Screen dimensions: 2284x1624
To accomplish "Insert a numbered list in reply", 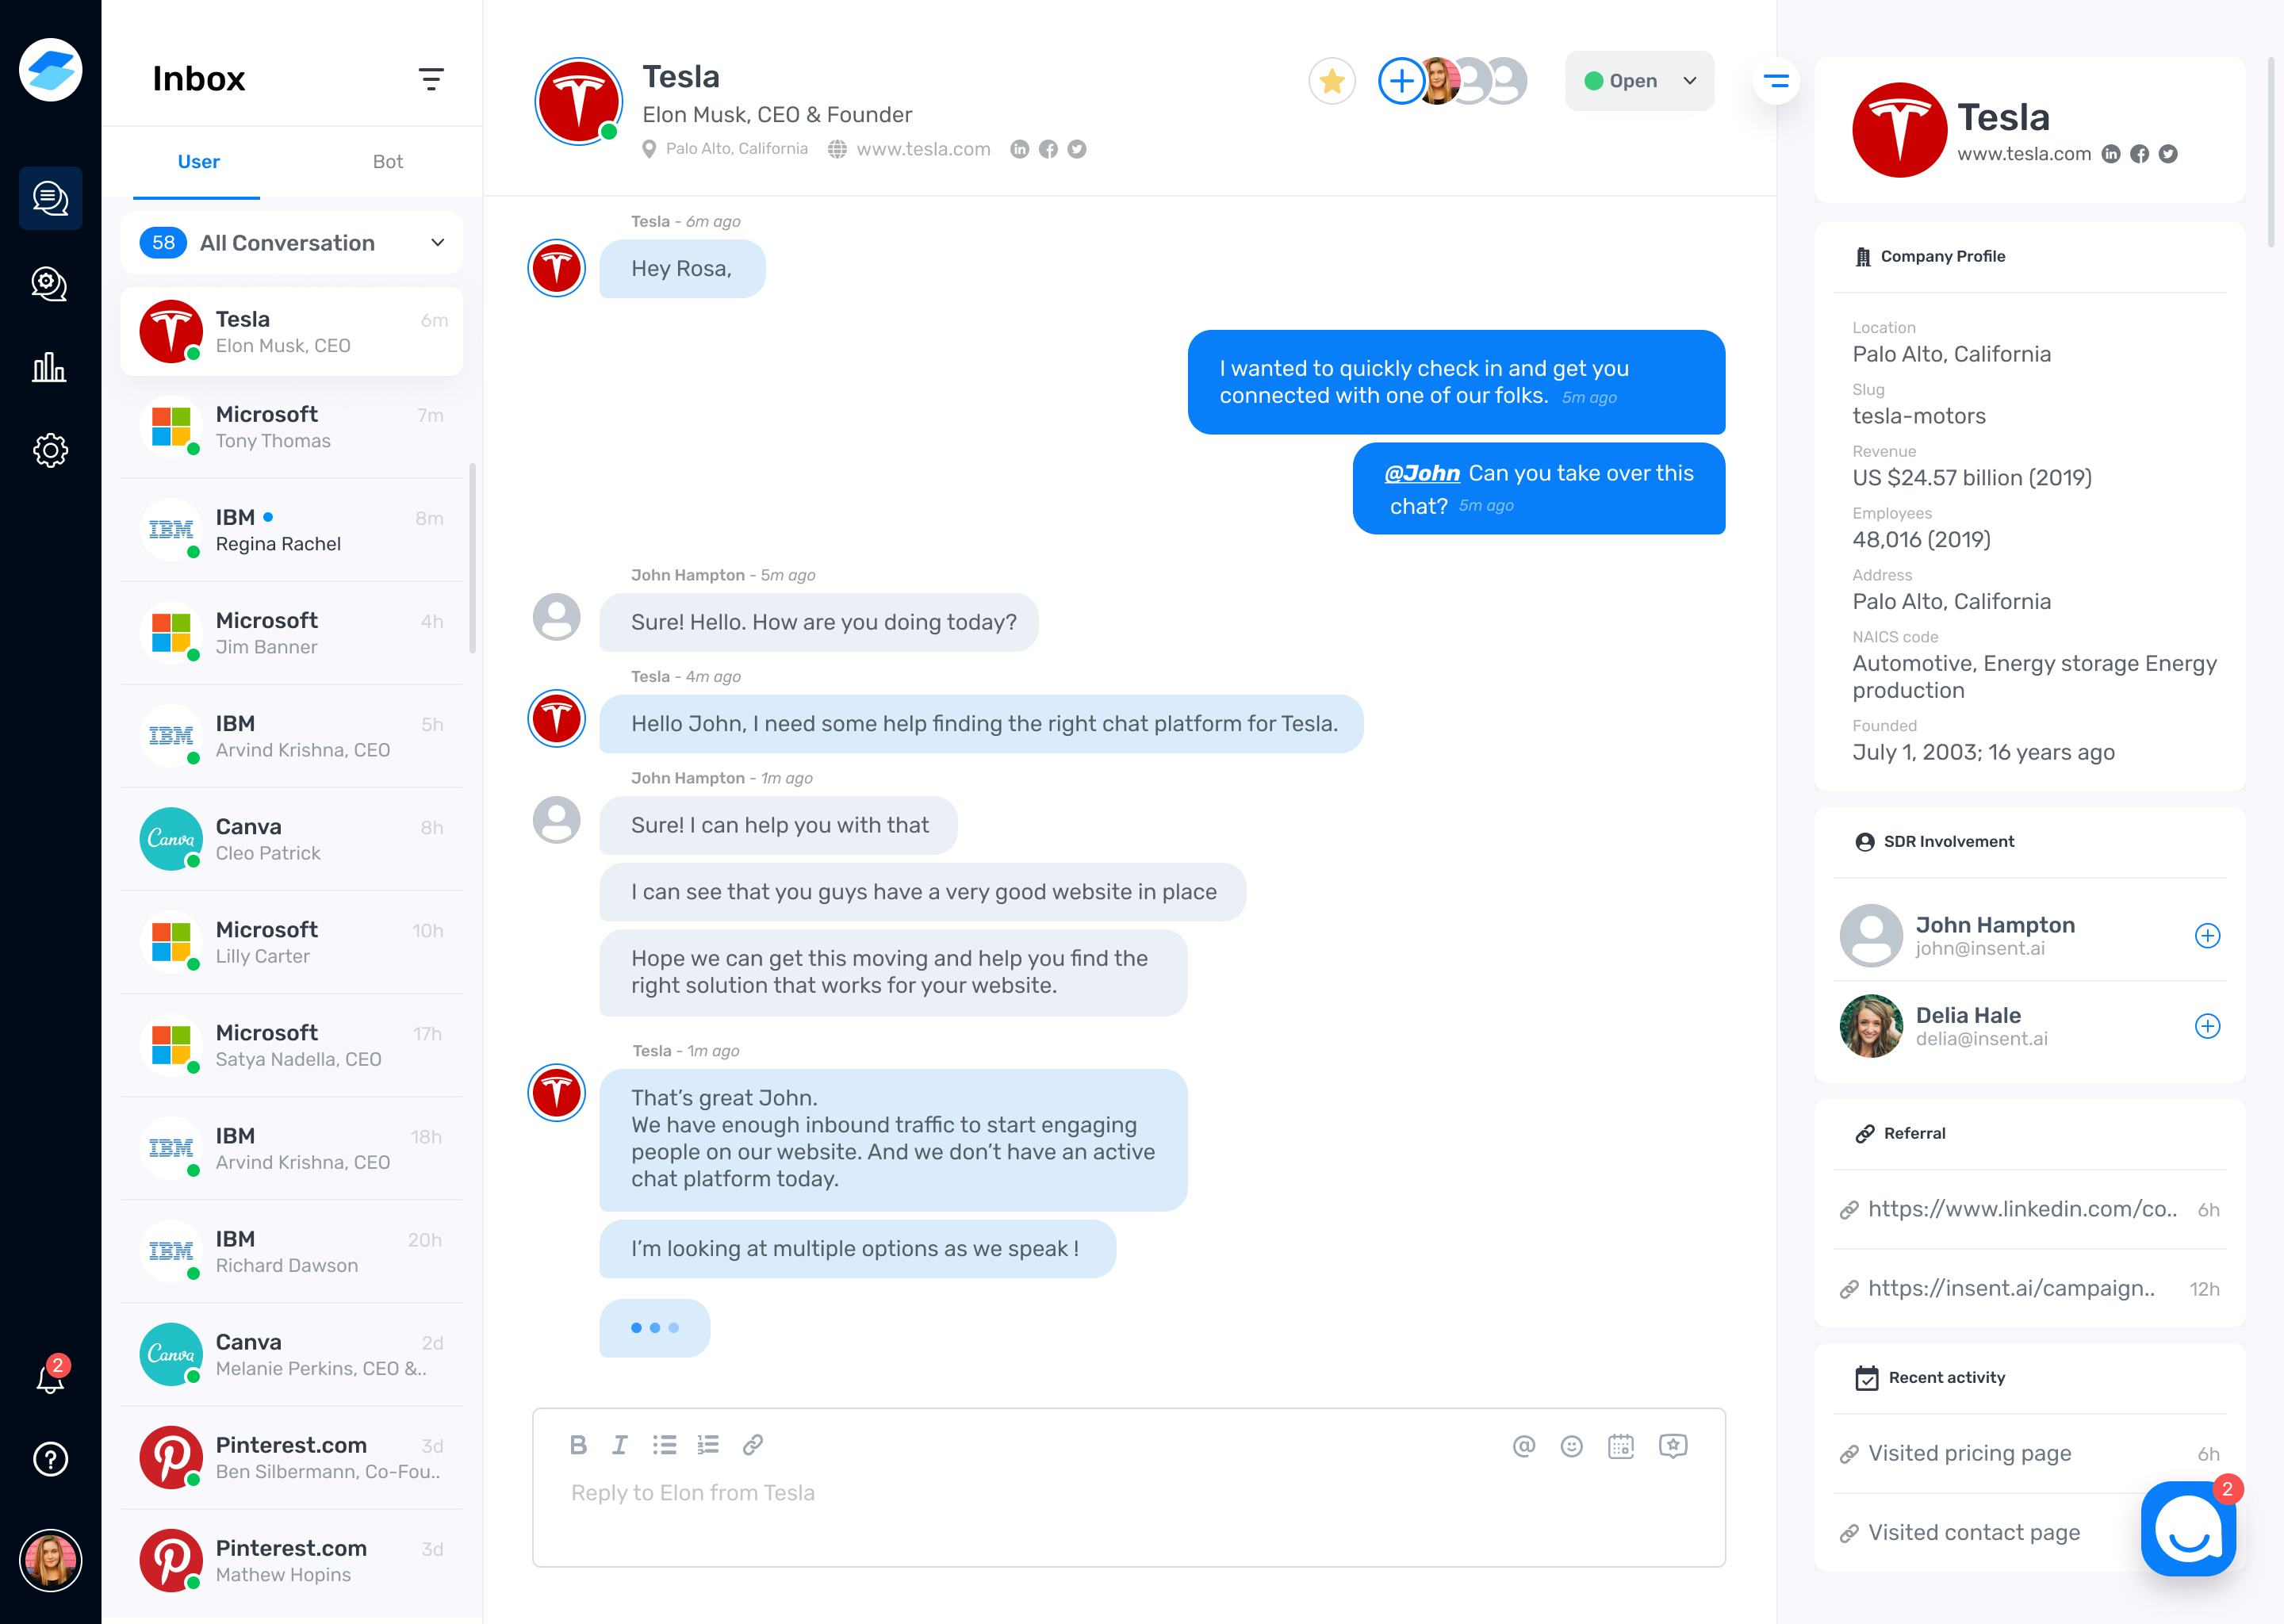I will [708, 1444].
